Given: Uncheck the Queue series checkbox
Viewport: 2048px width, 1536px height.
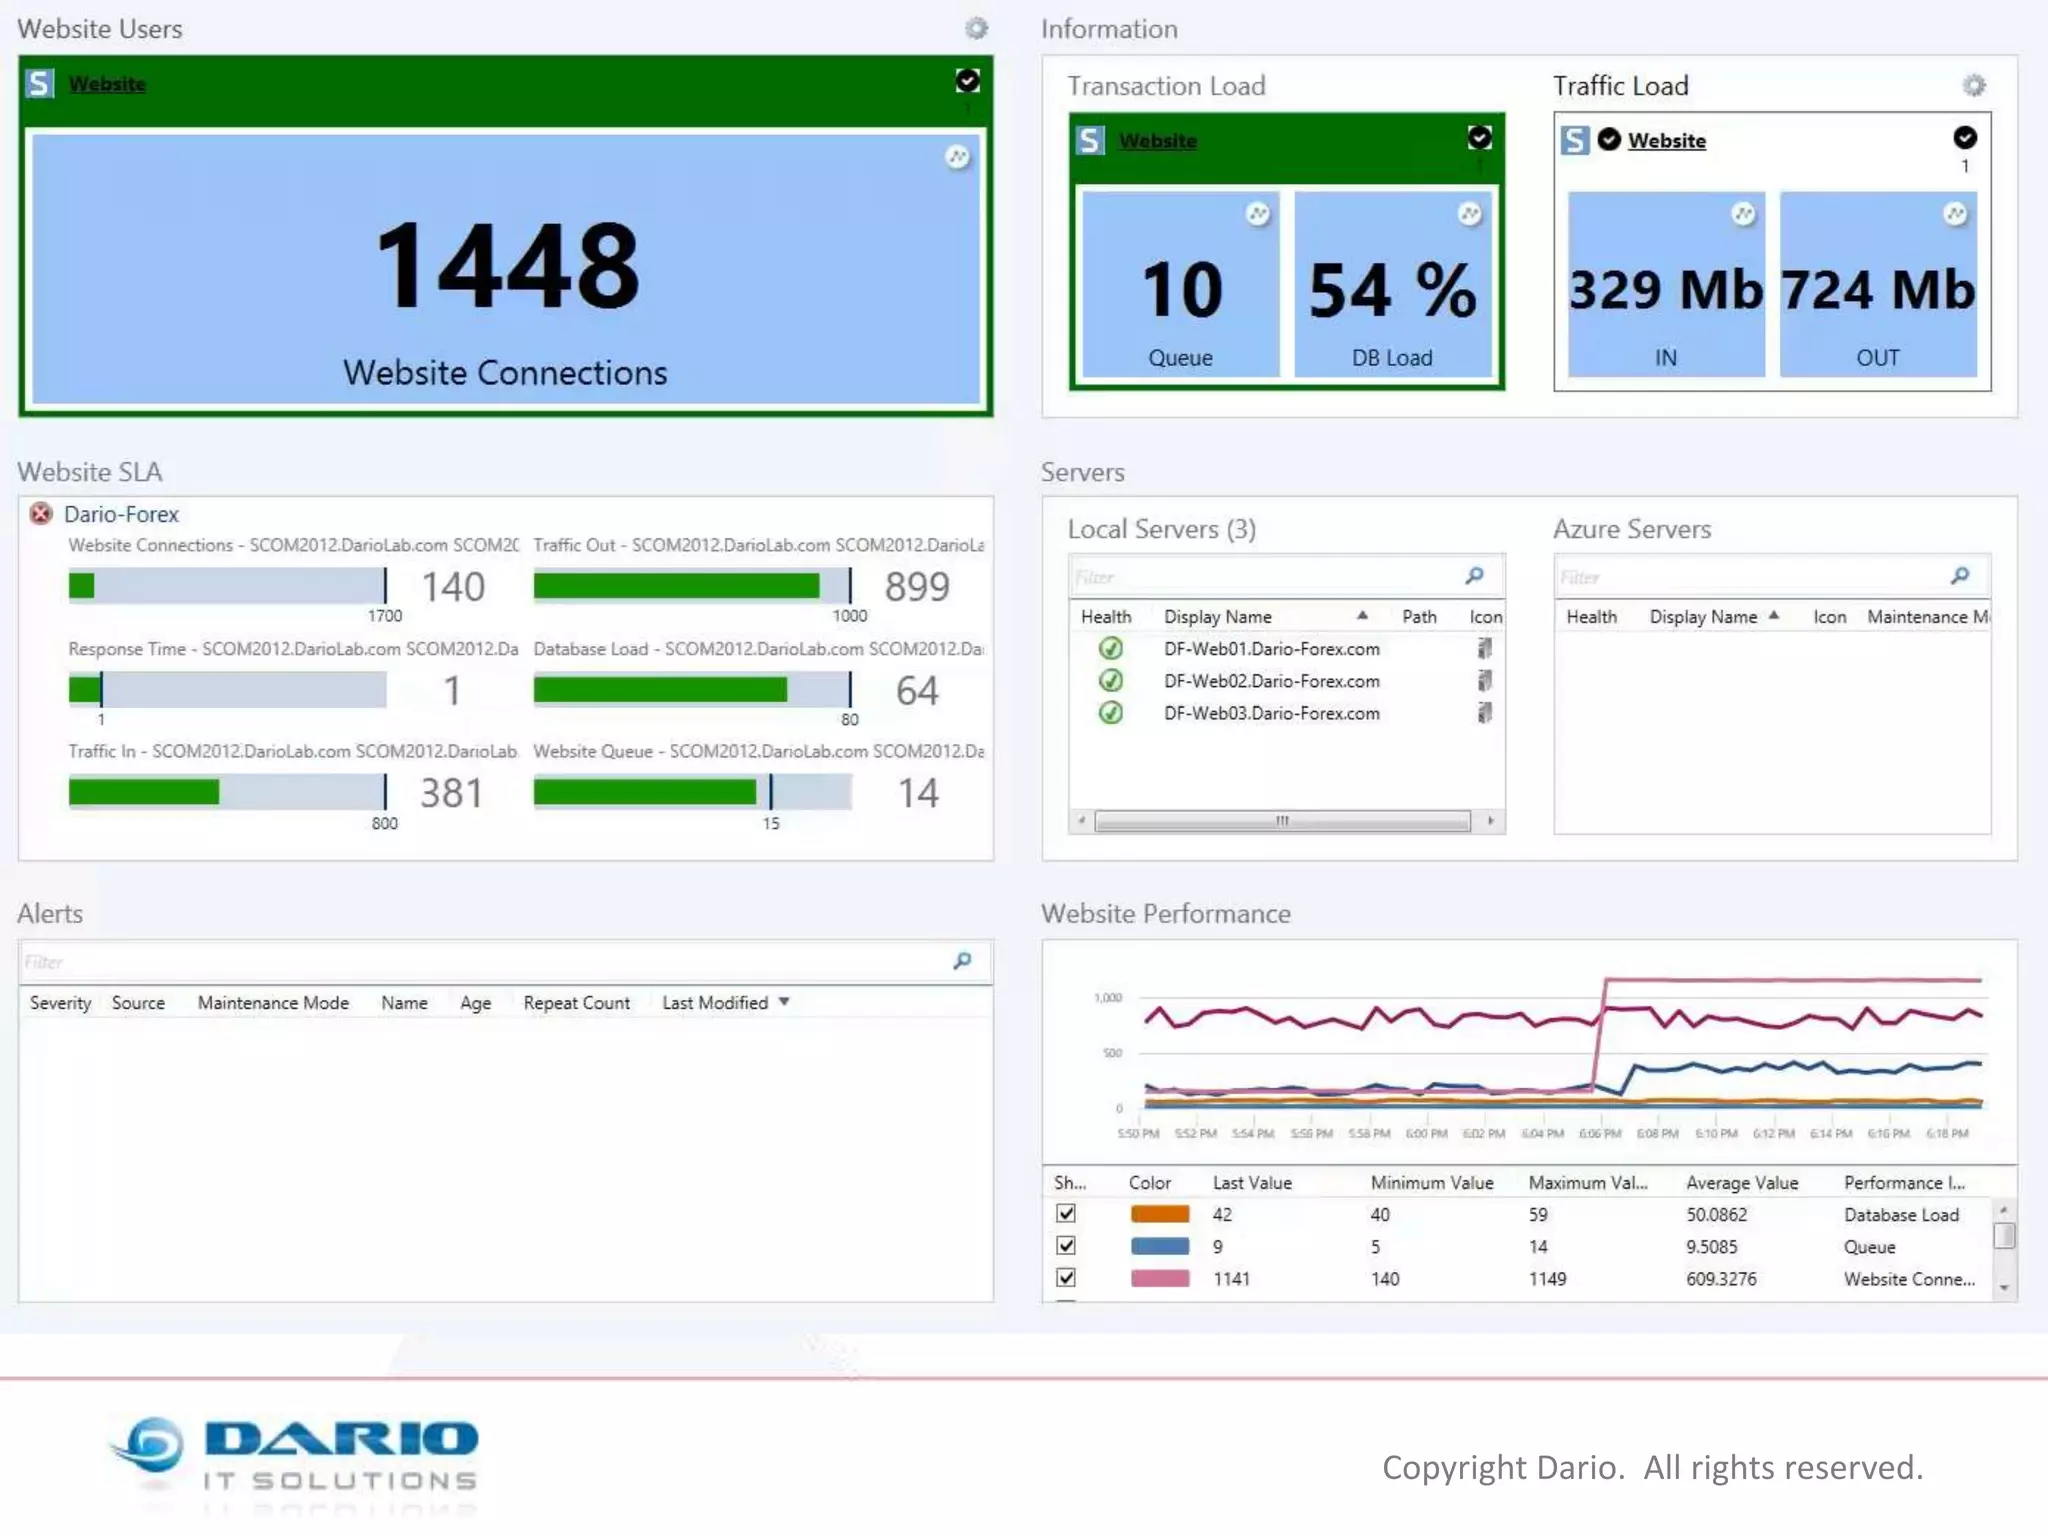Looking at the screenshot, I should 1066,1245.
